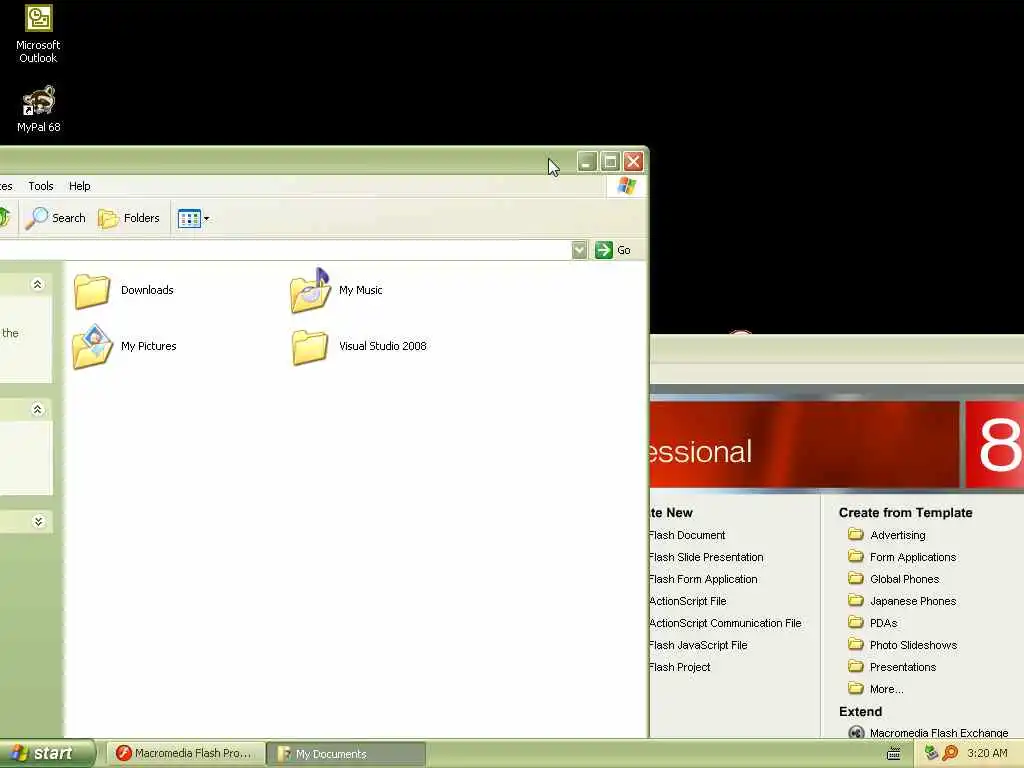This screenshot has height=768, width=1024.
Task: Click the 3:20 AM system clock
Action: 987,754
